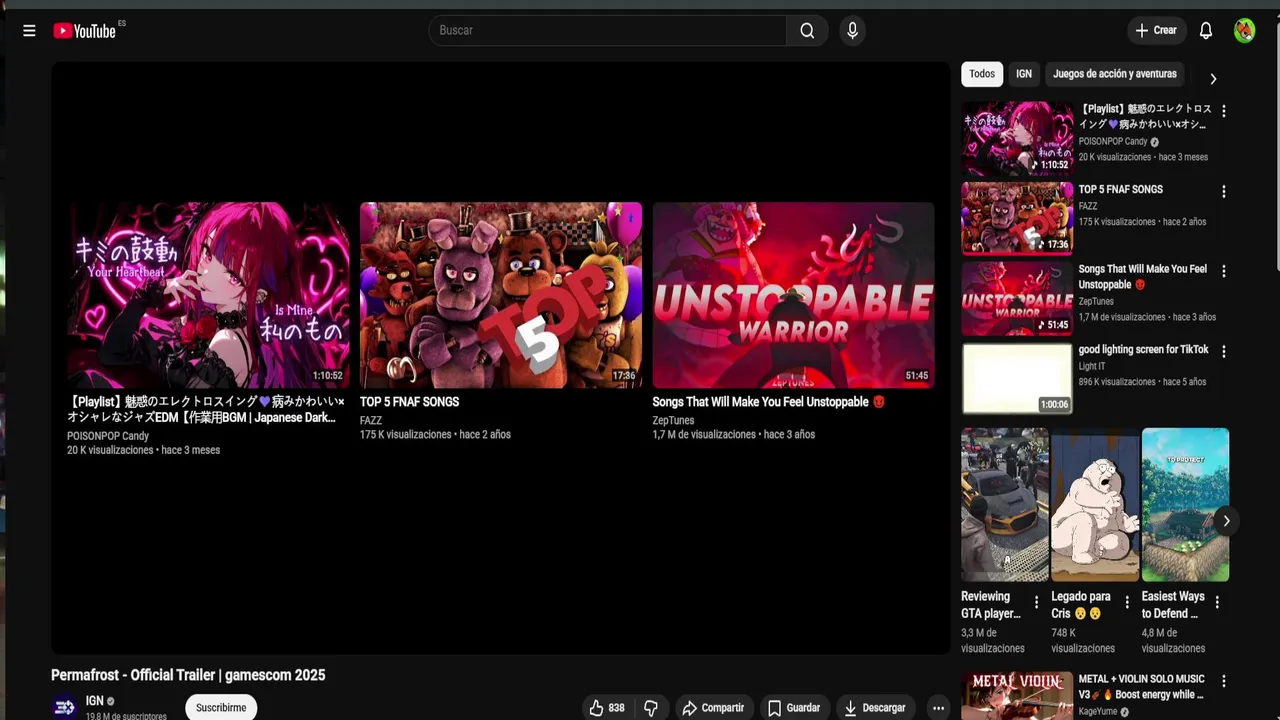Open IGN channel avatar

[x=65, y=707]
